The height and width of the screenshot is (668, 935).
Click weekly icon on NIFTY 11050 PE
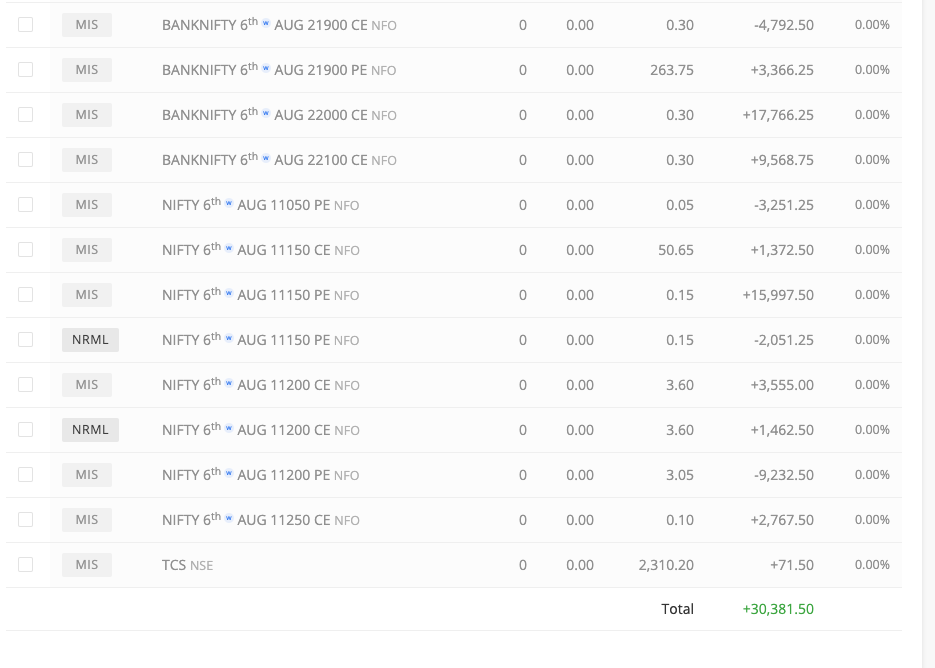click(x=228, y=203)
